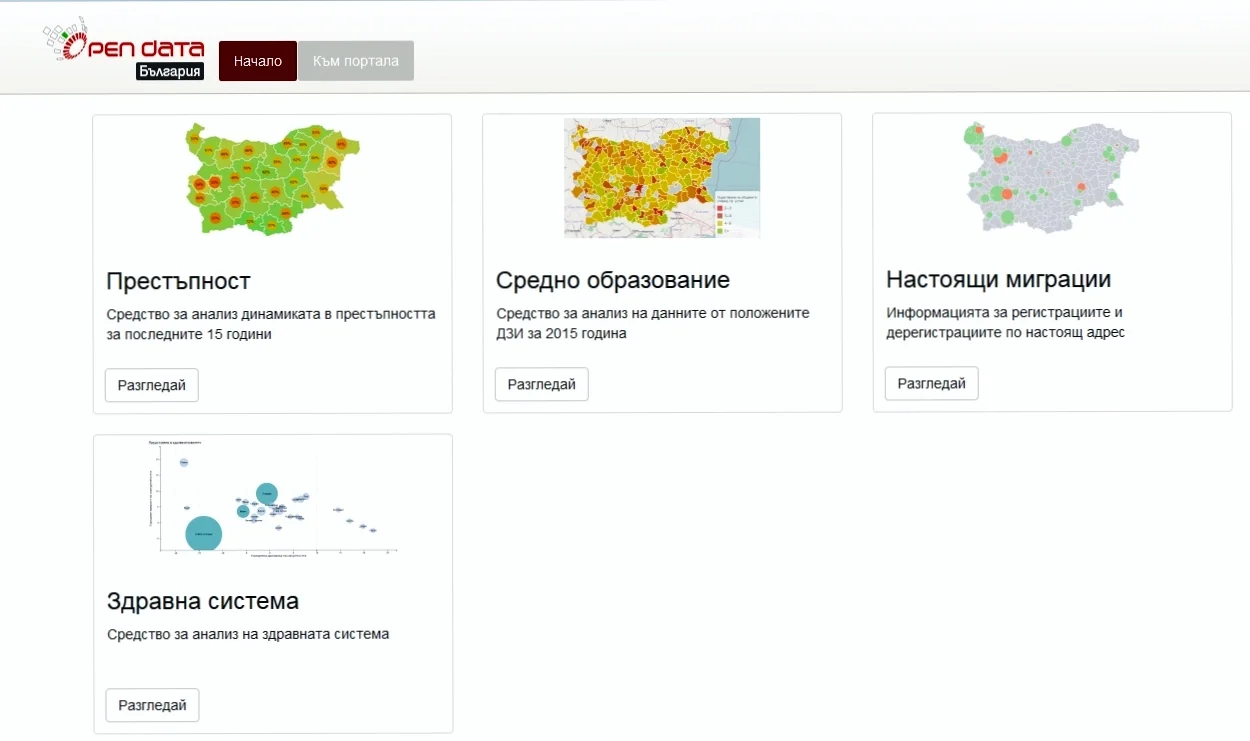
Task: Click the ДЗИ за 2015 година description
Action: point(653,323)
